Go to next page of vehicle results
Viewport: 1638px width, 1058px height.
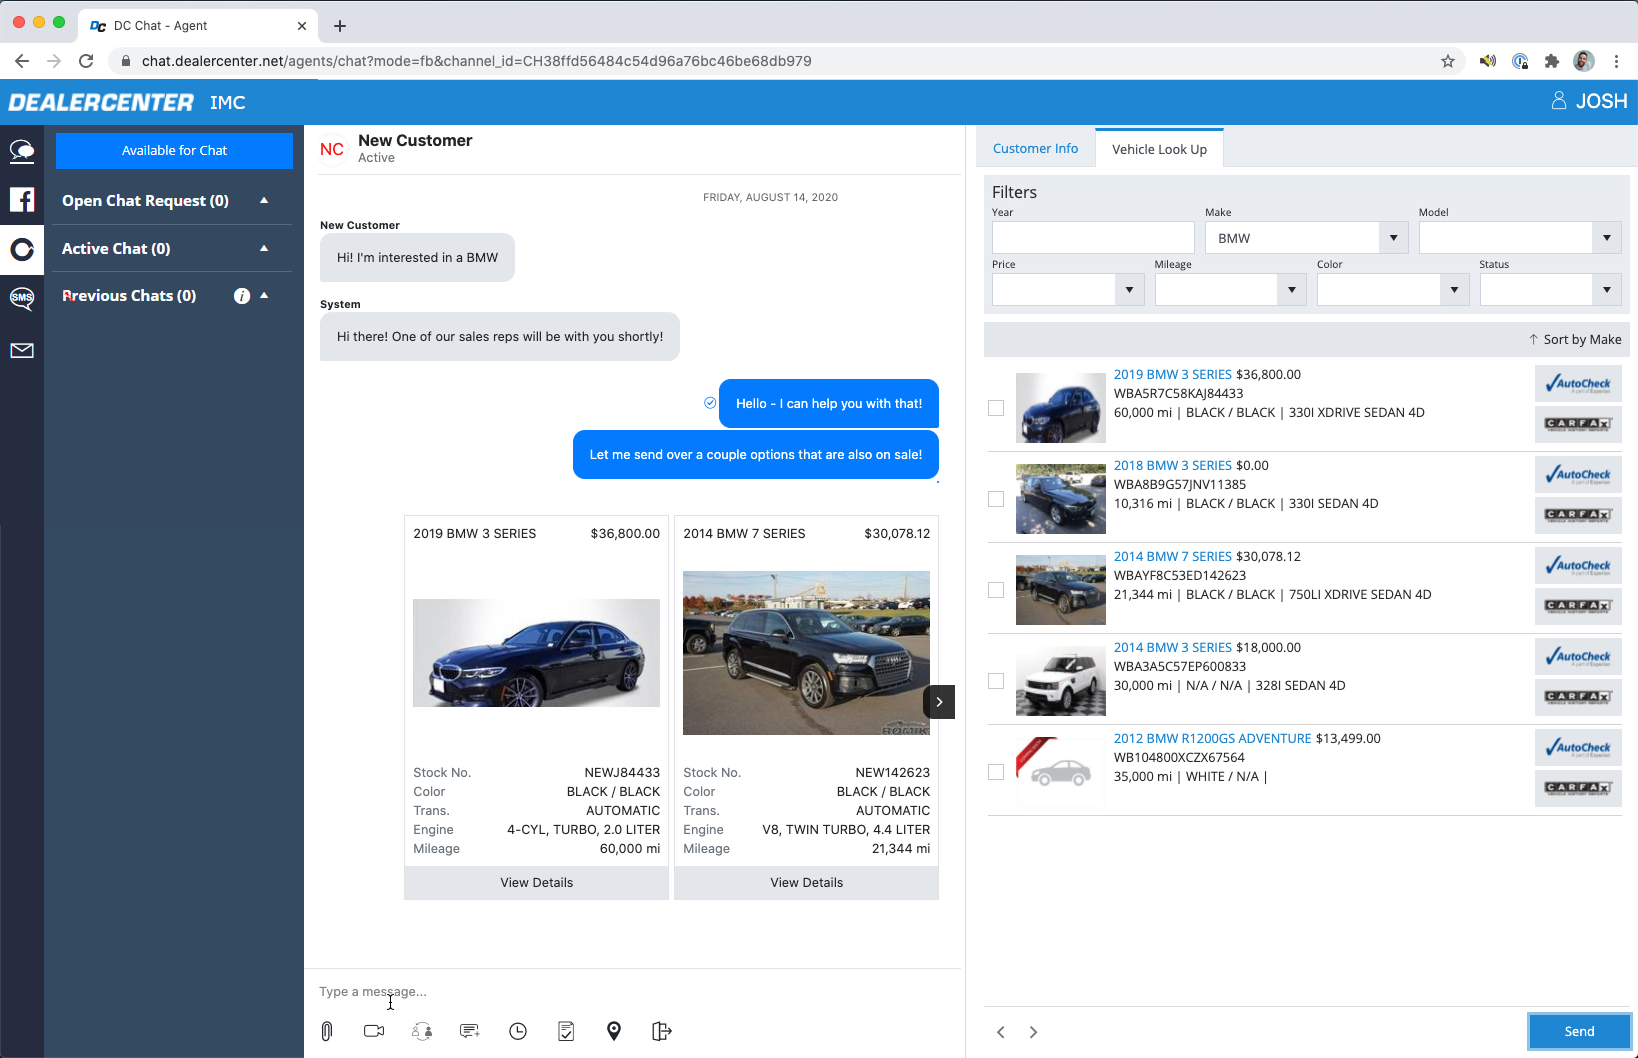[1033, 1032]
